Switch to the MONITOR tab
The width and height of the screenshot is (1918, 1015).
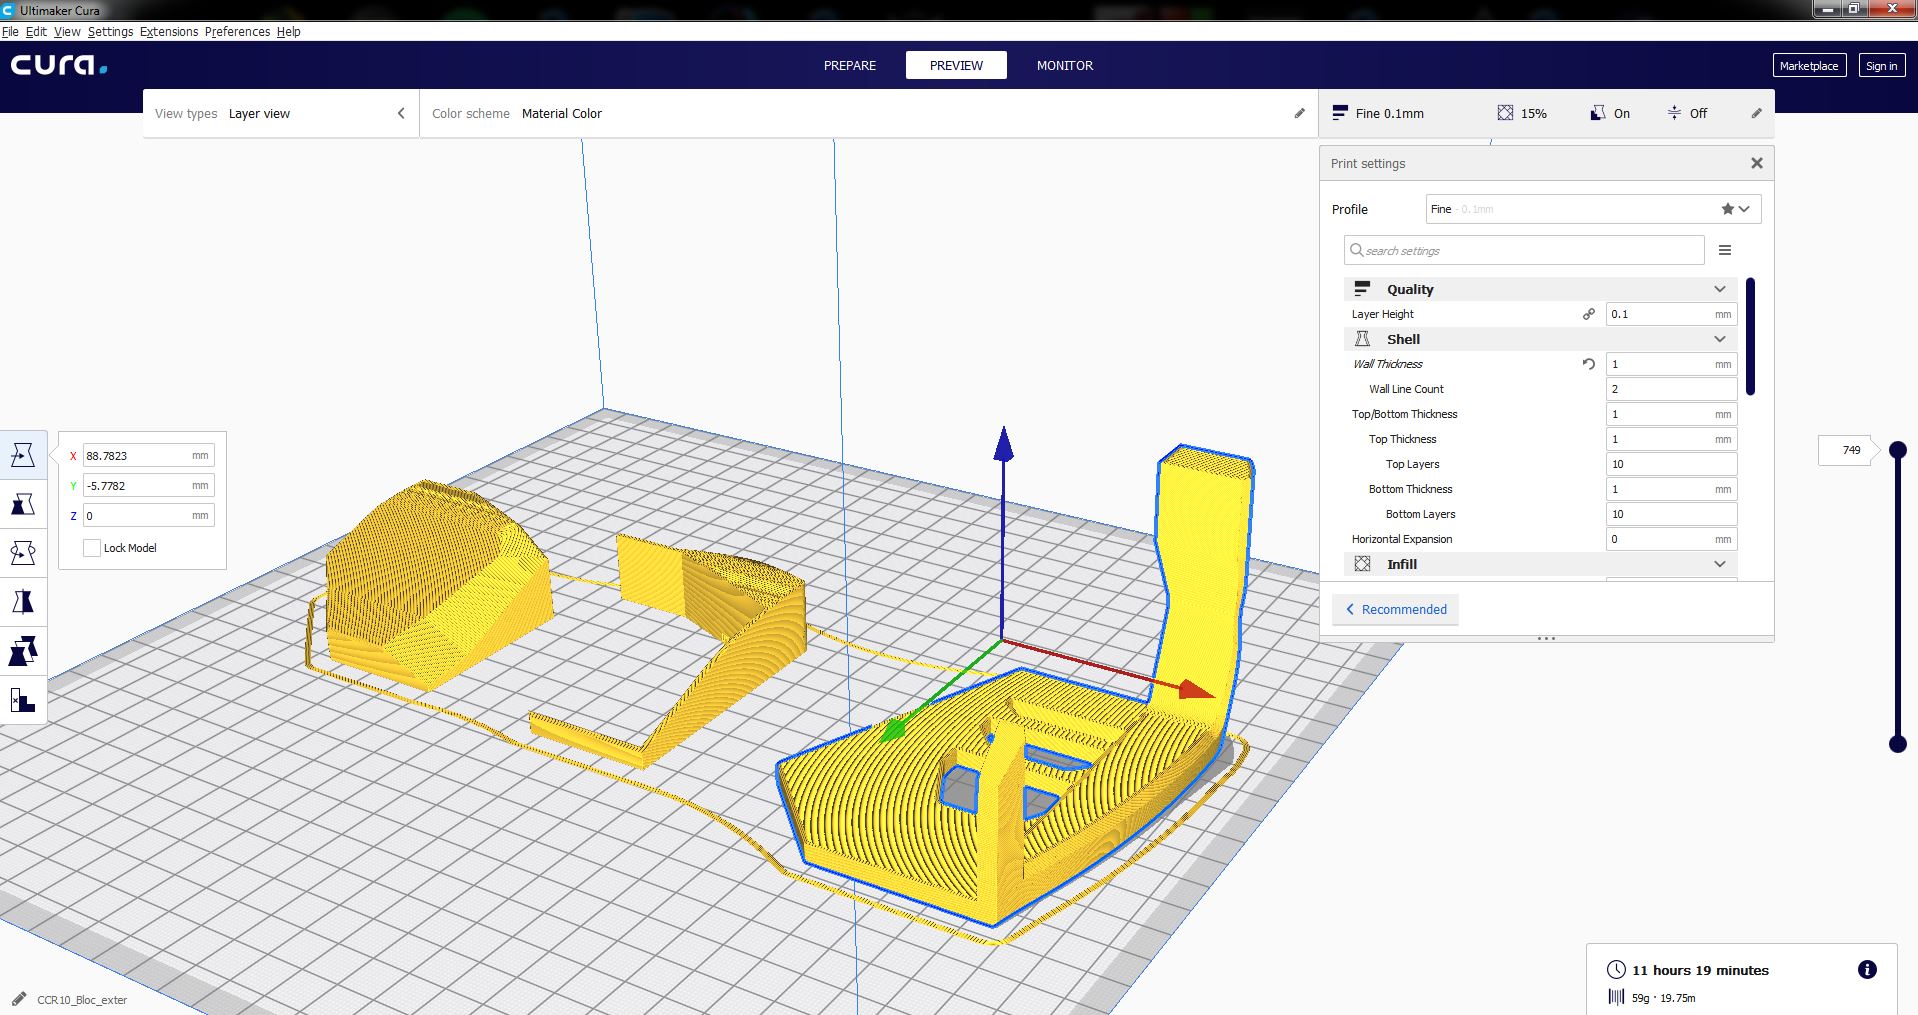click(x=1064, y=65)
